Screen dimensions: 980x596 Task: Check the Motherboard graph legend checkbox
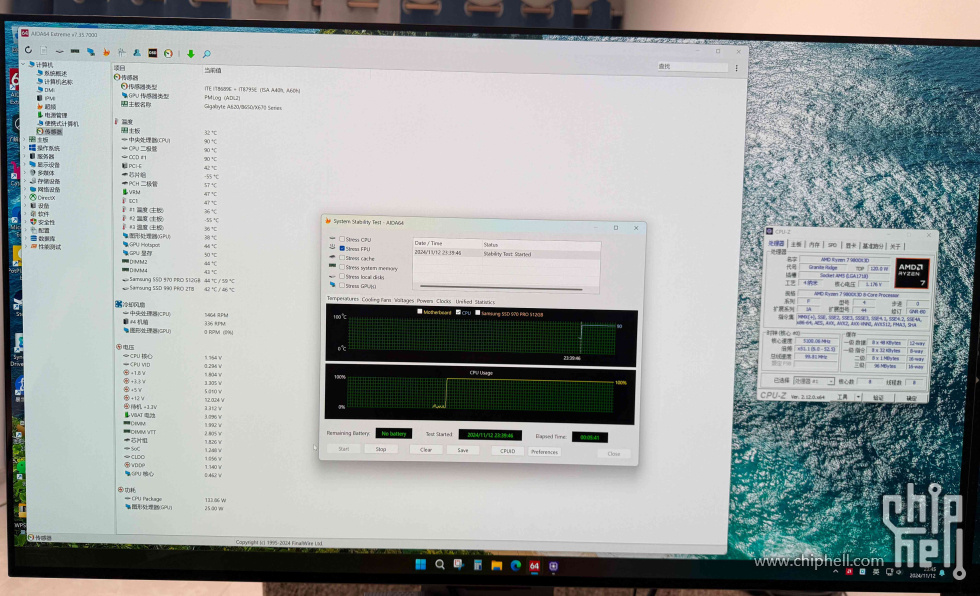coord(419,311)
